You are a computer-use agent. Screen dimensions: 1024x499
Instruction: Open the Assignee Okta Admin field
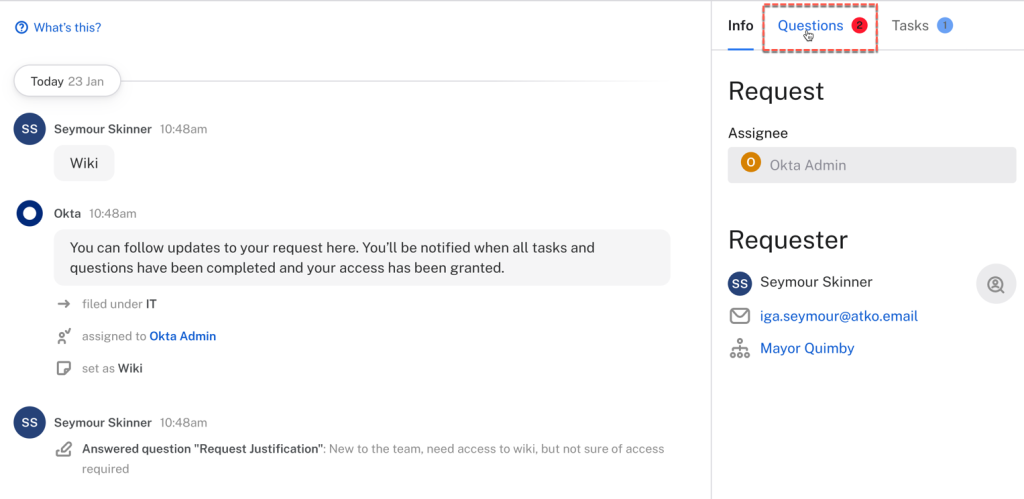point(871,164)
